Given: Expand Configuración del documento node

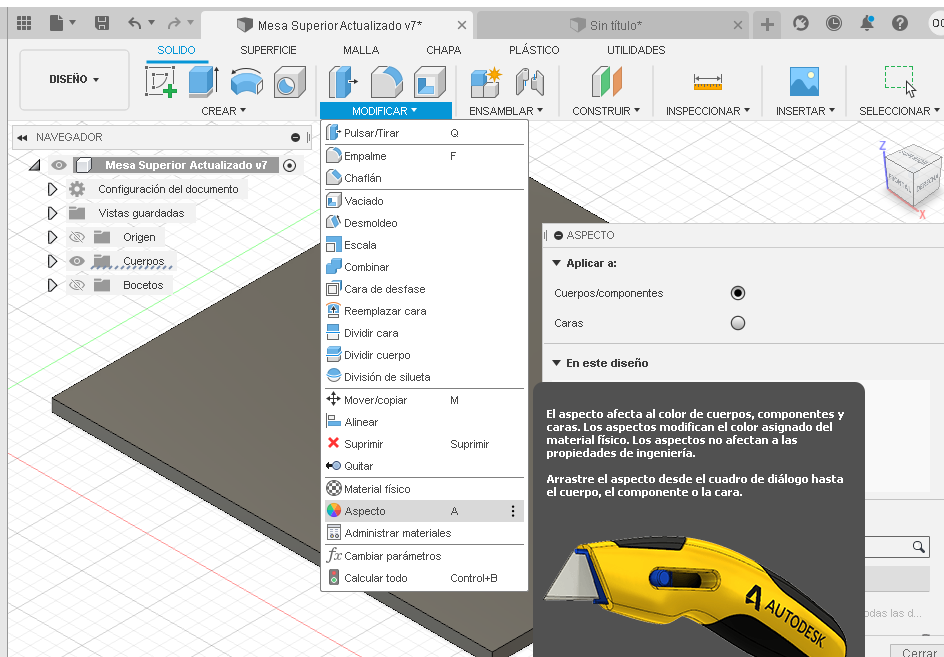Looking at the screenshot, I should pos(52,189).
